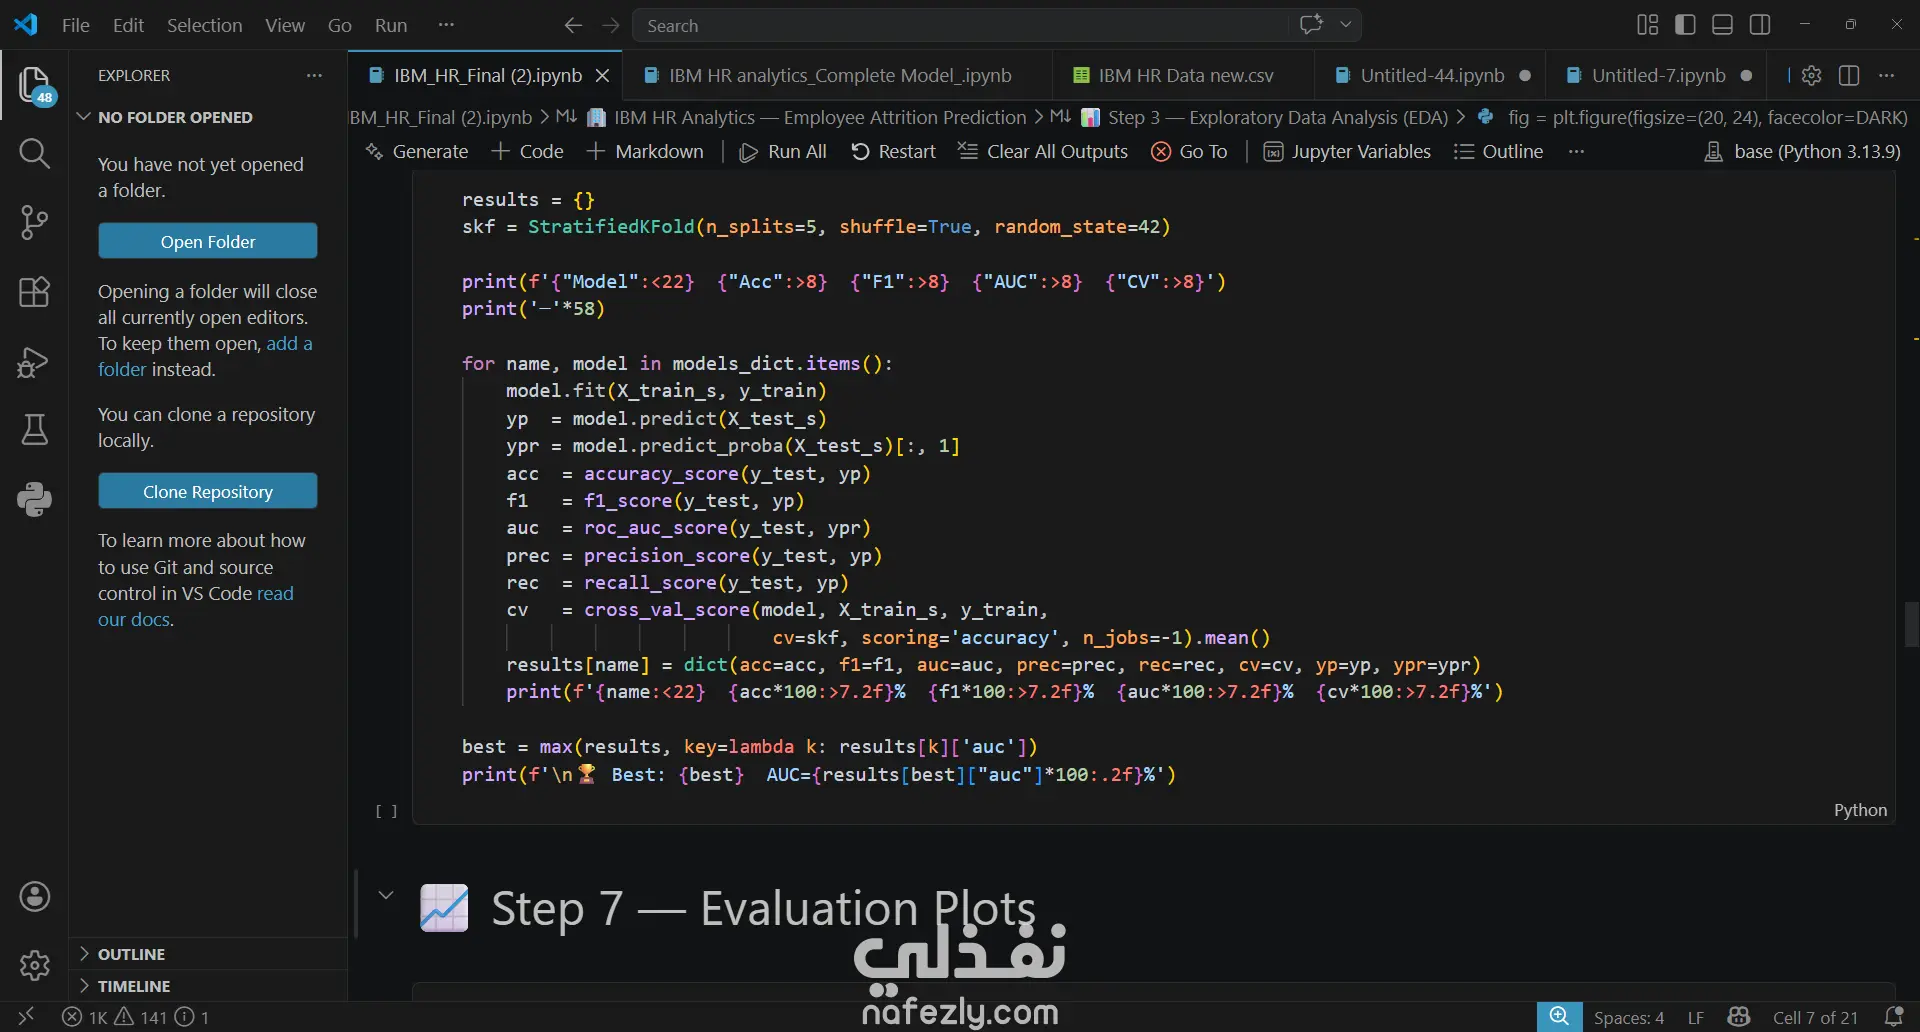Open the Edit menu
Screen dimensions: 1920x1032
click(128, 25)
